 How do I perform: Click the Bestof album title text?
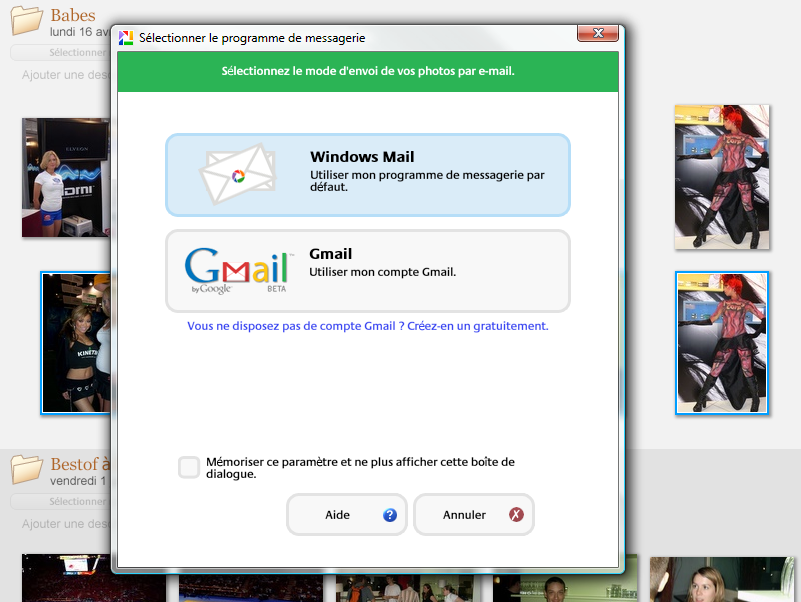[x=80, y=464]
